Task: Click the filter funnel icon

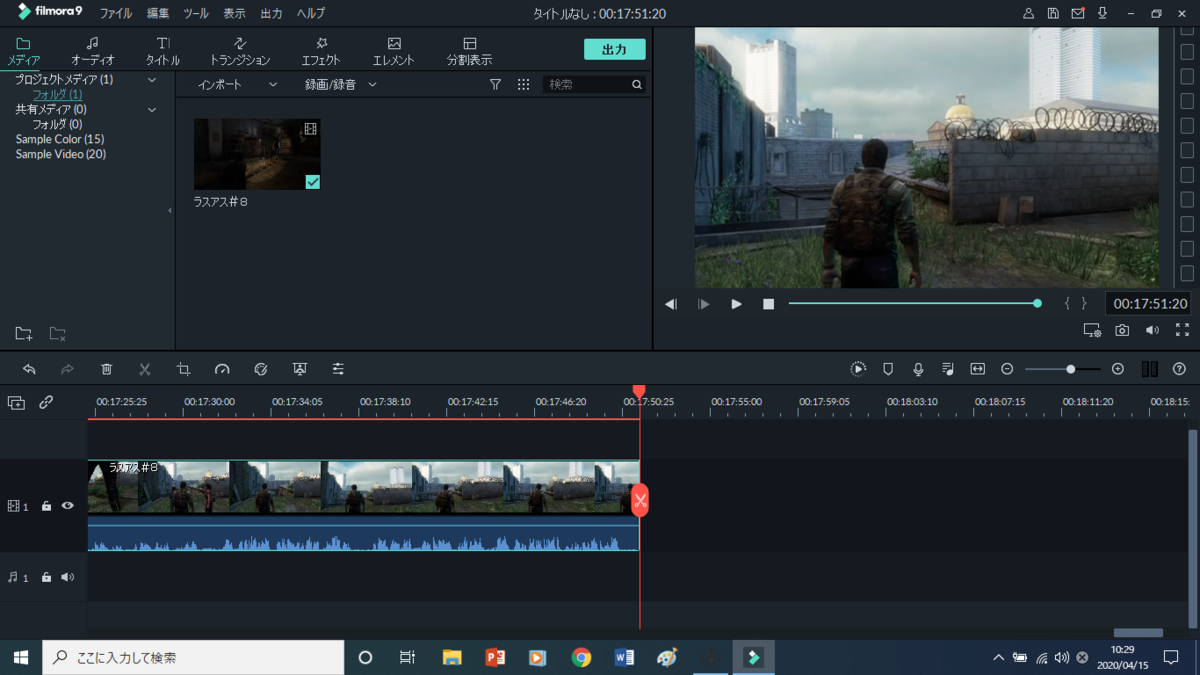Action: [495, 85]
